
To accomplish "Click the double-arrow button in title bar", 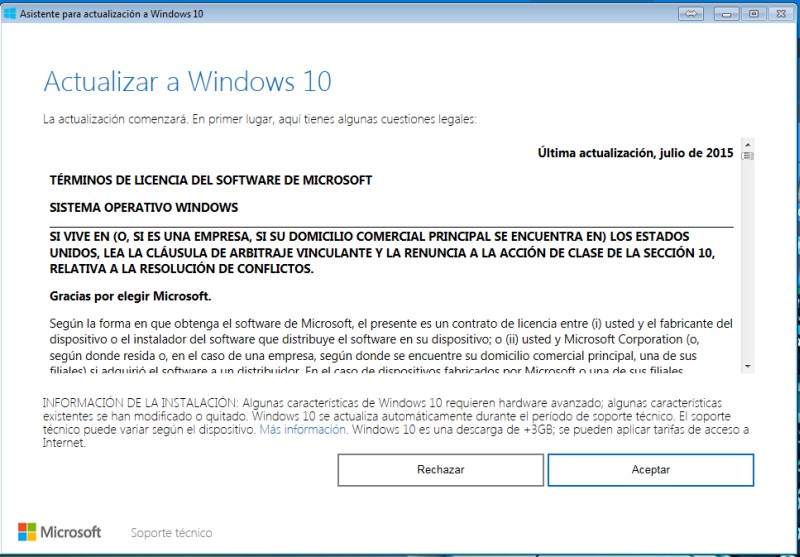I will click(x=690, y=13).
